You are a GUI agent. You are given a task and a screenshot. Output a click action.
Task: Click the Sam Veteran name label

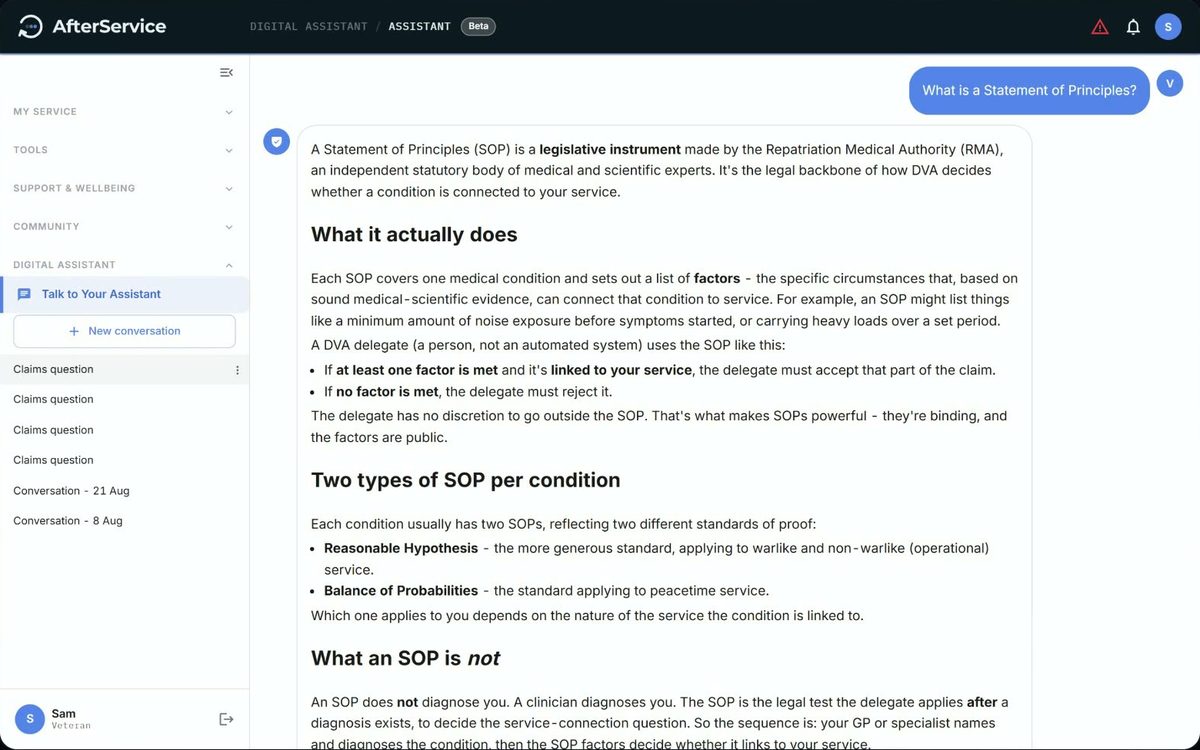71,719
